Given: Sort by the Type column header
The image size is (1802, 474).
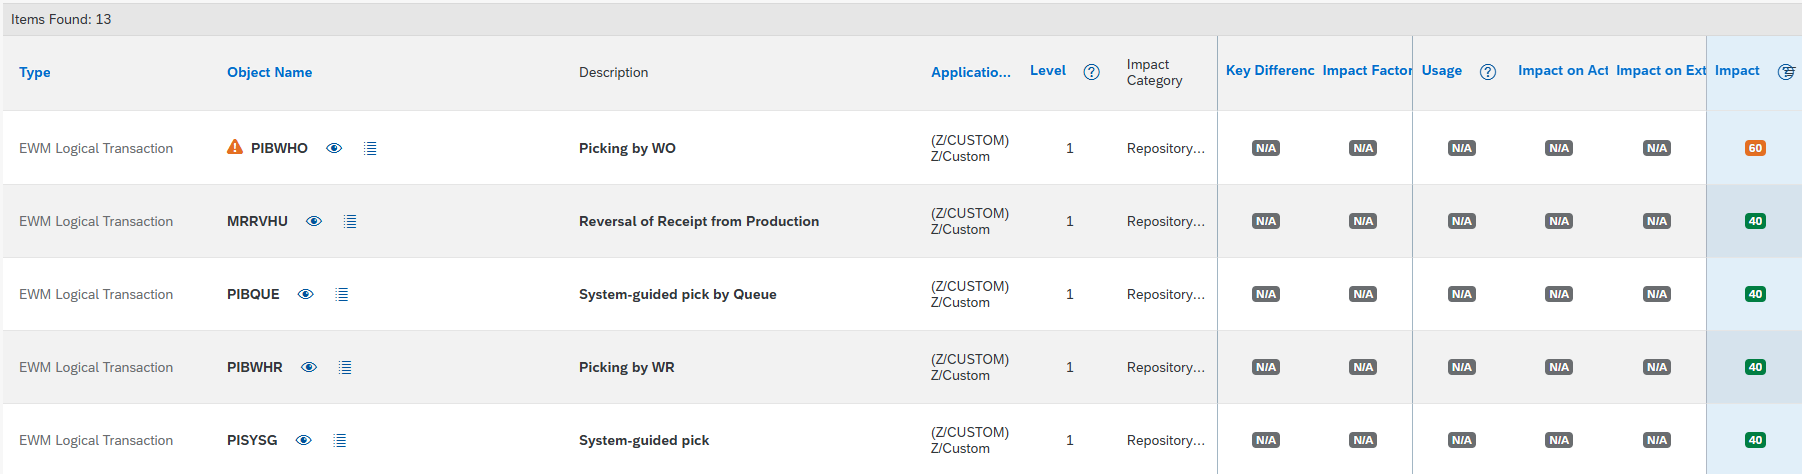Looking at the screenshot, I should (35, 72).
